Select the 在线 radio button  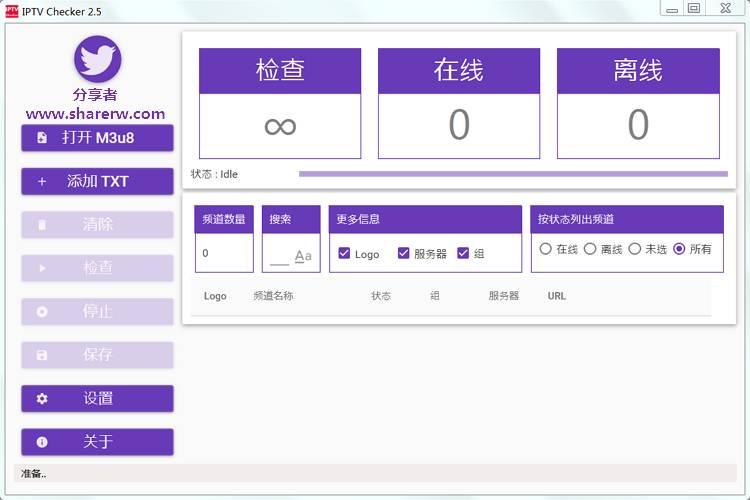pyautogui.click(x=545, y=249)
